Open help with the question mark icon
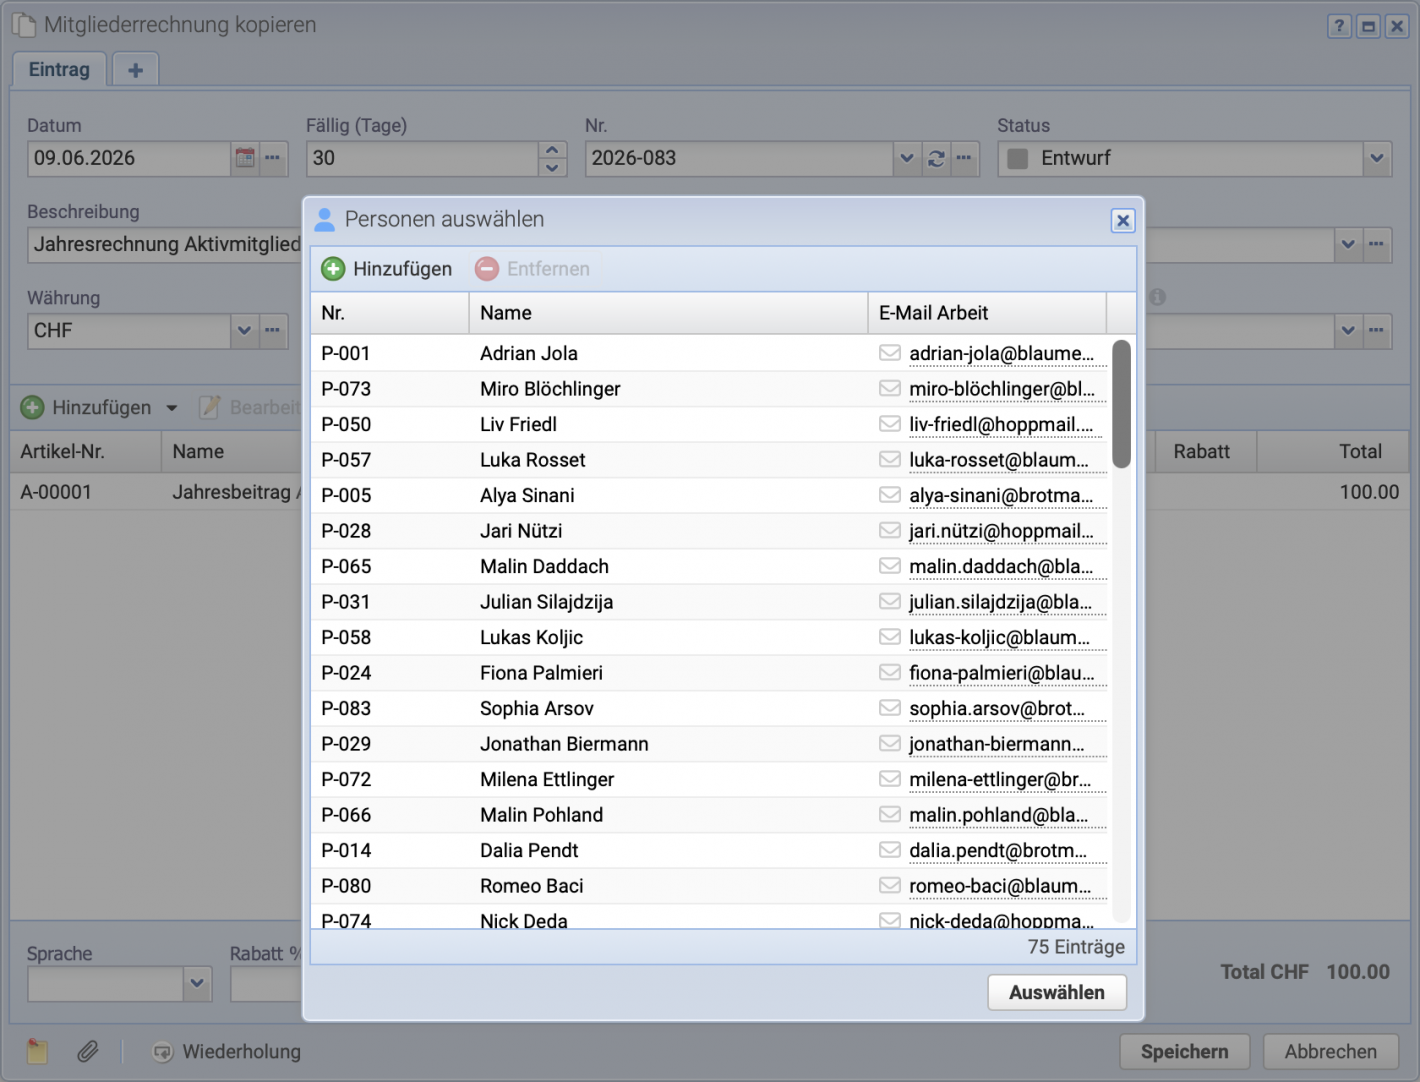Viewport: 1420px width, 1082px height. coord(1339,26)
